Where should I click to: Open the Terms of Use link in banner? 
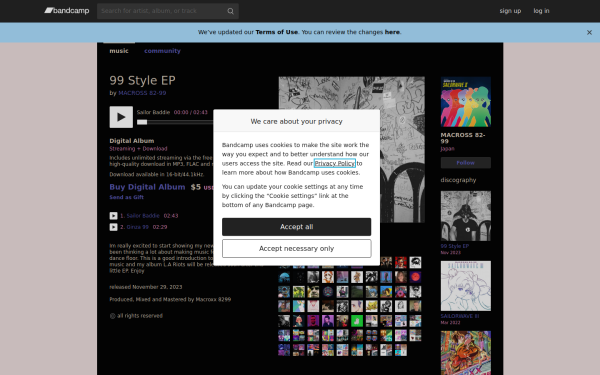(x=277, y=32)
